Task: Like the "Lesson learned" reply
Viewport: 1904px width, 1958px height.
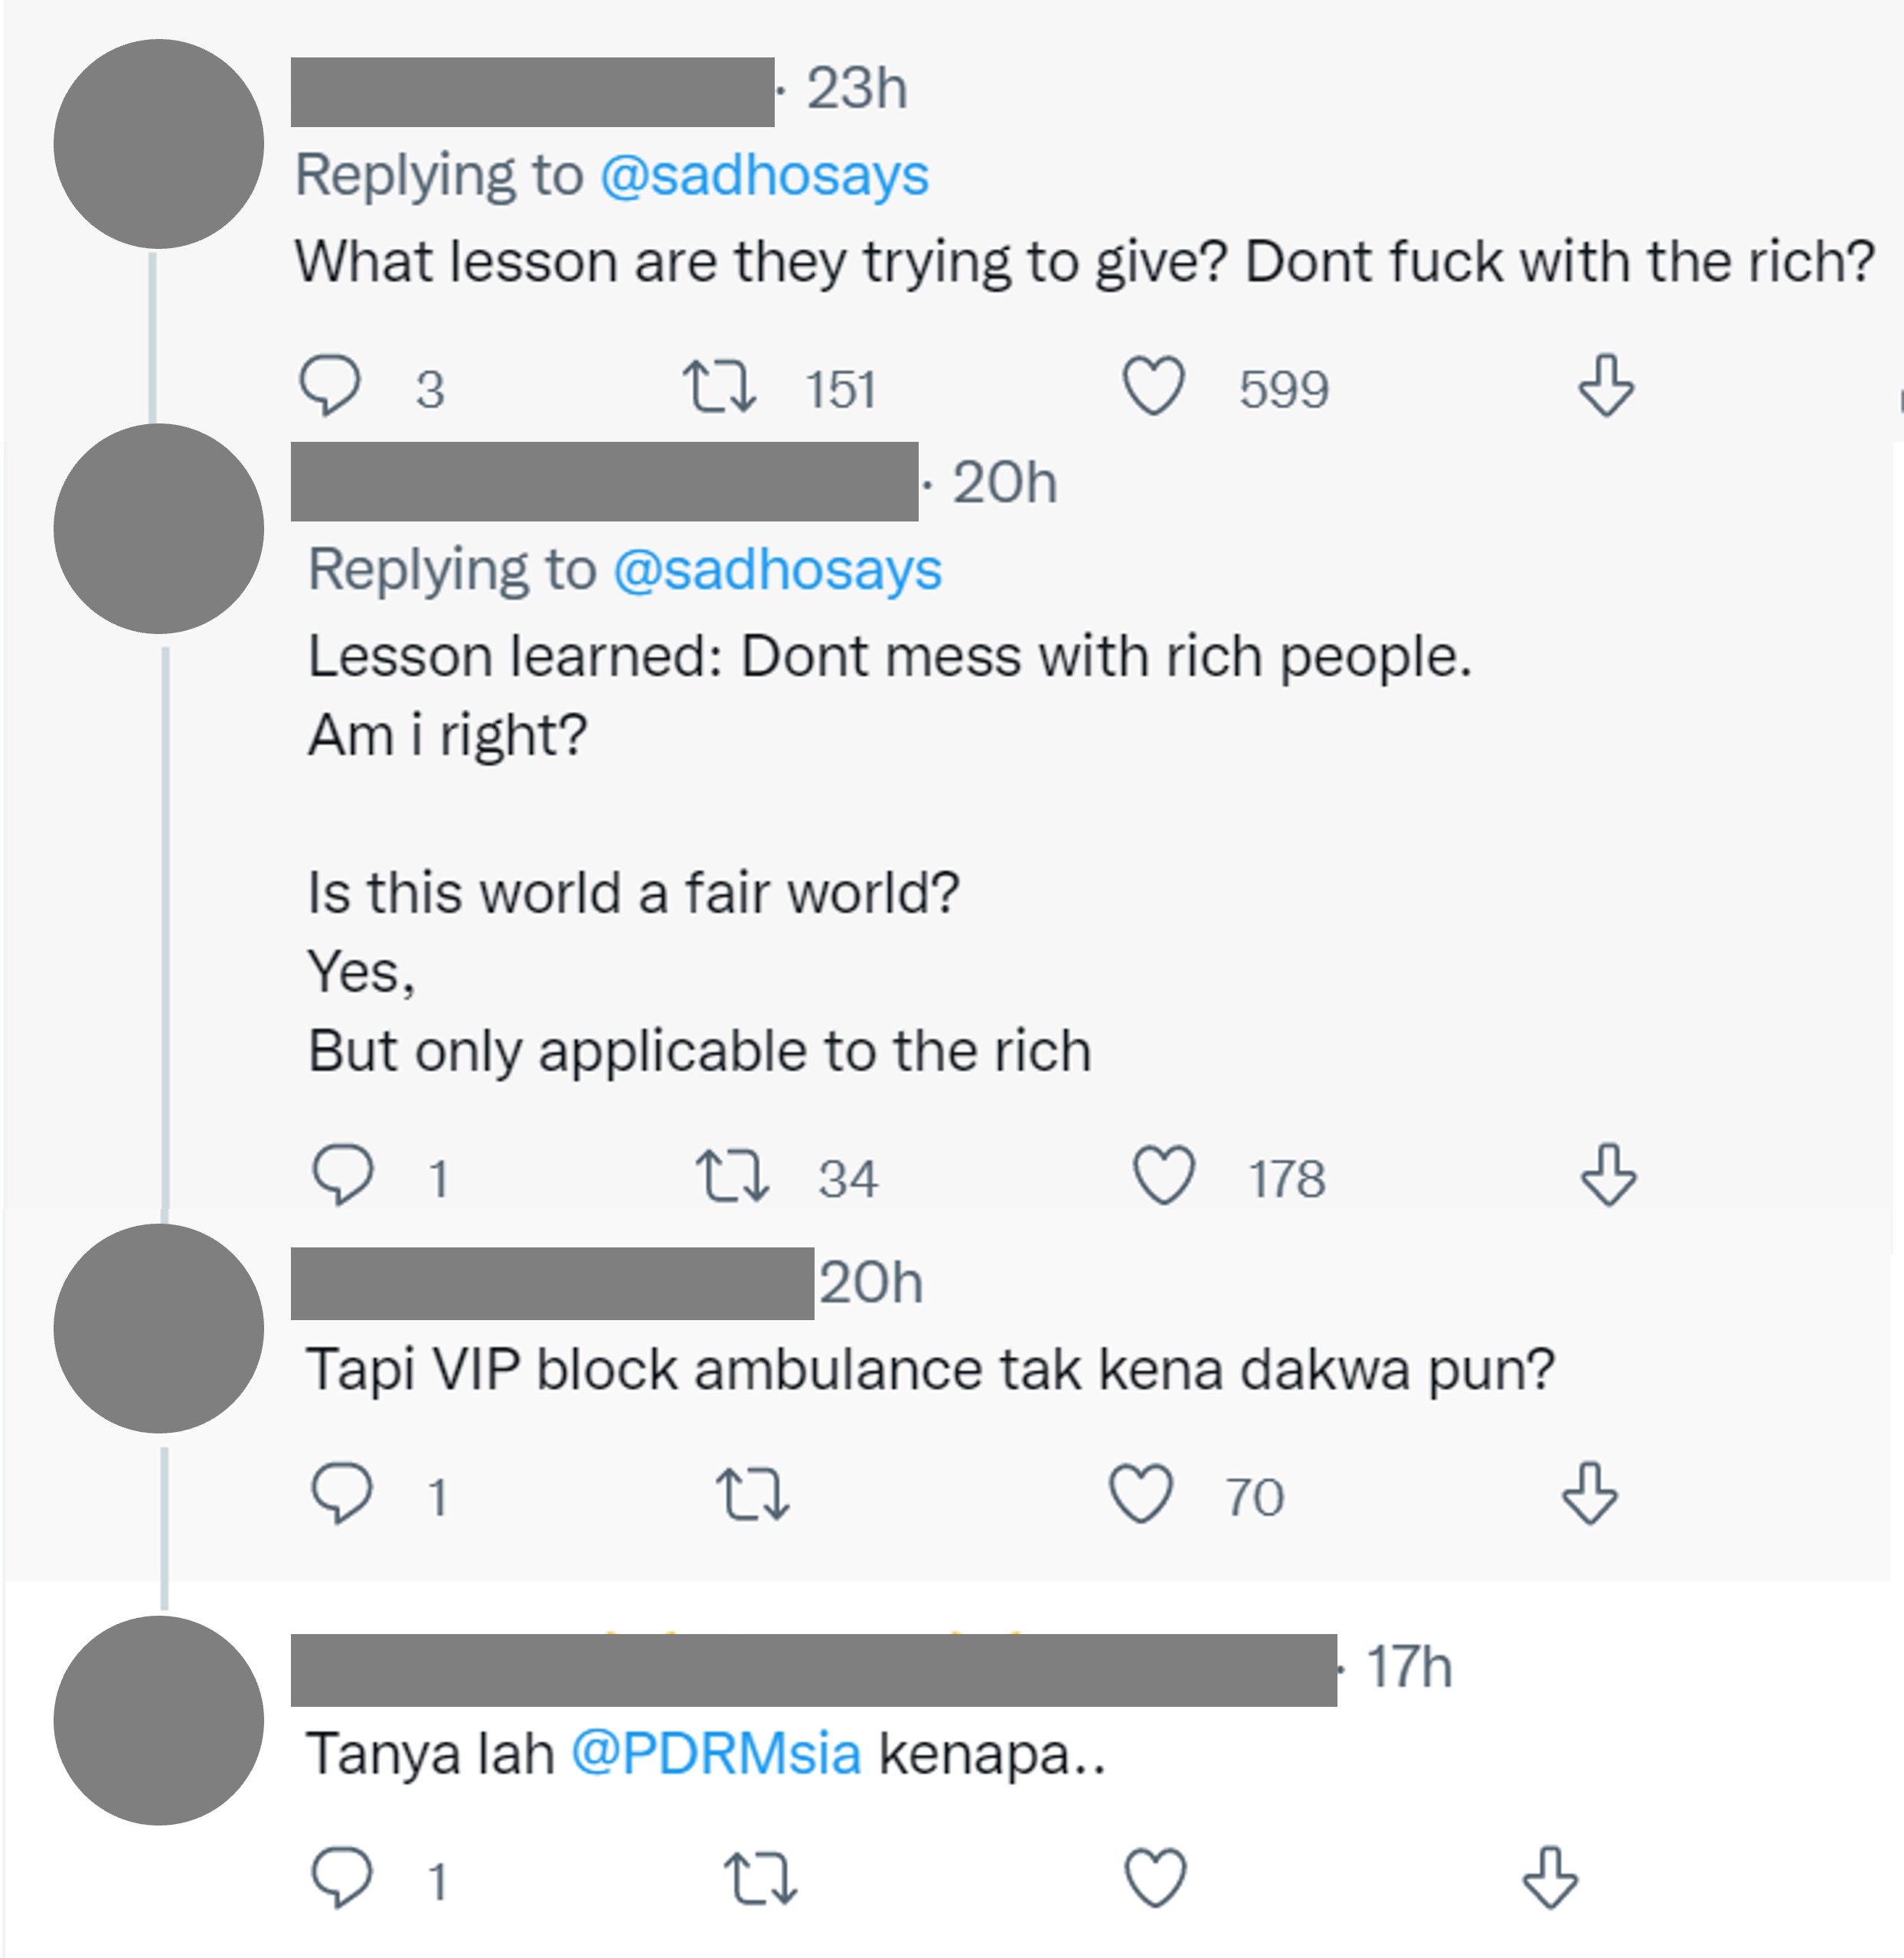Action: (x=1164, y=1176)
